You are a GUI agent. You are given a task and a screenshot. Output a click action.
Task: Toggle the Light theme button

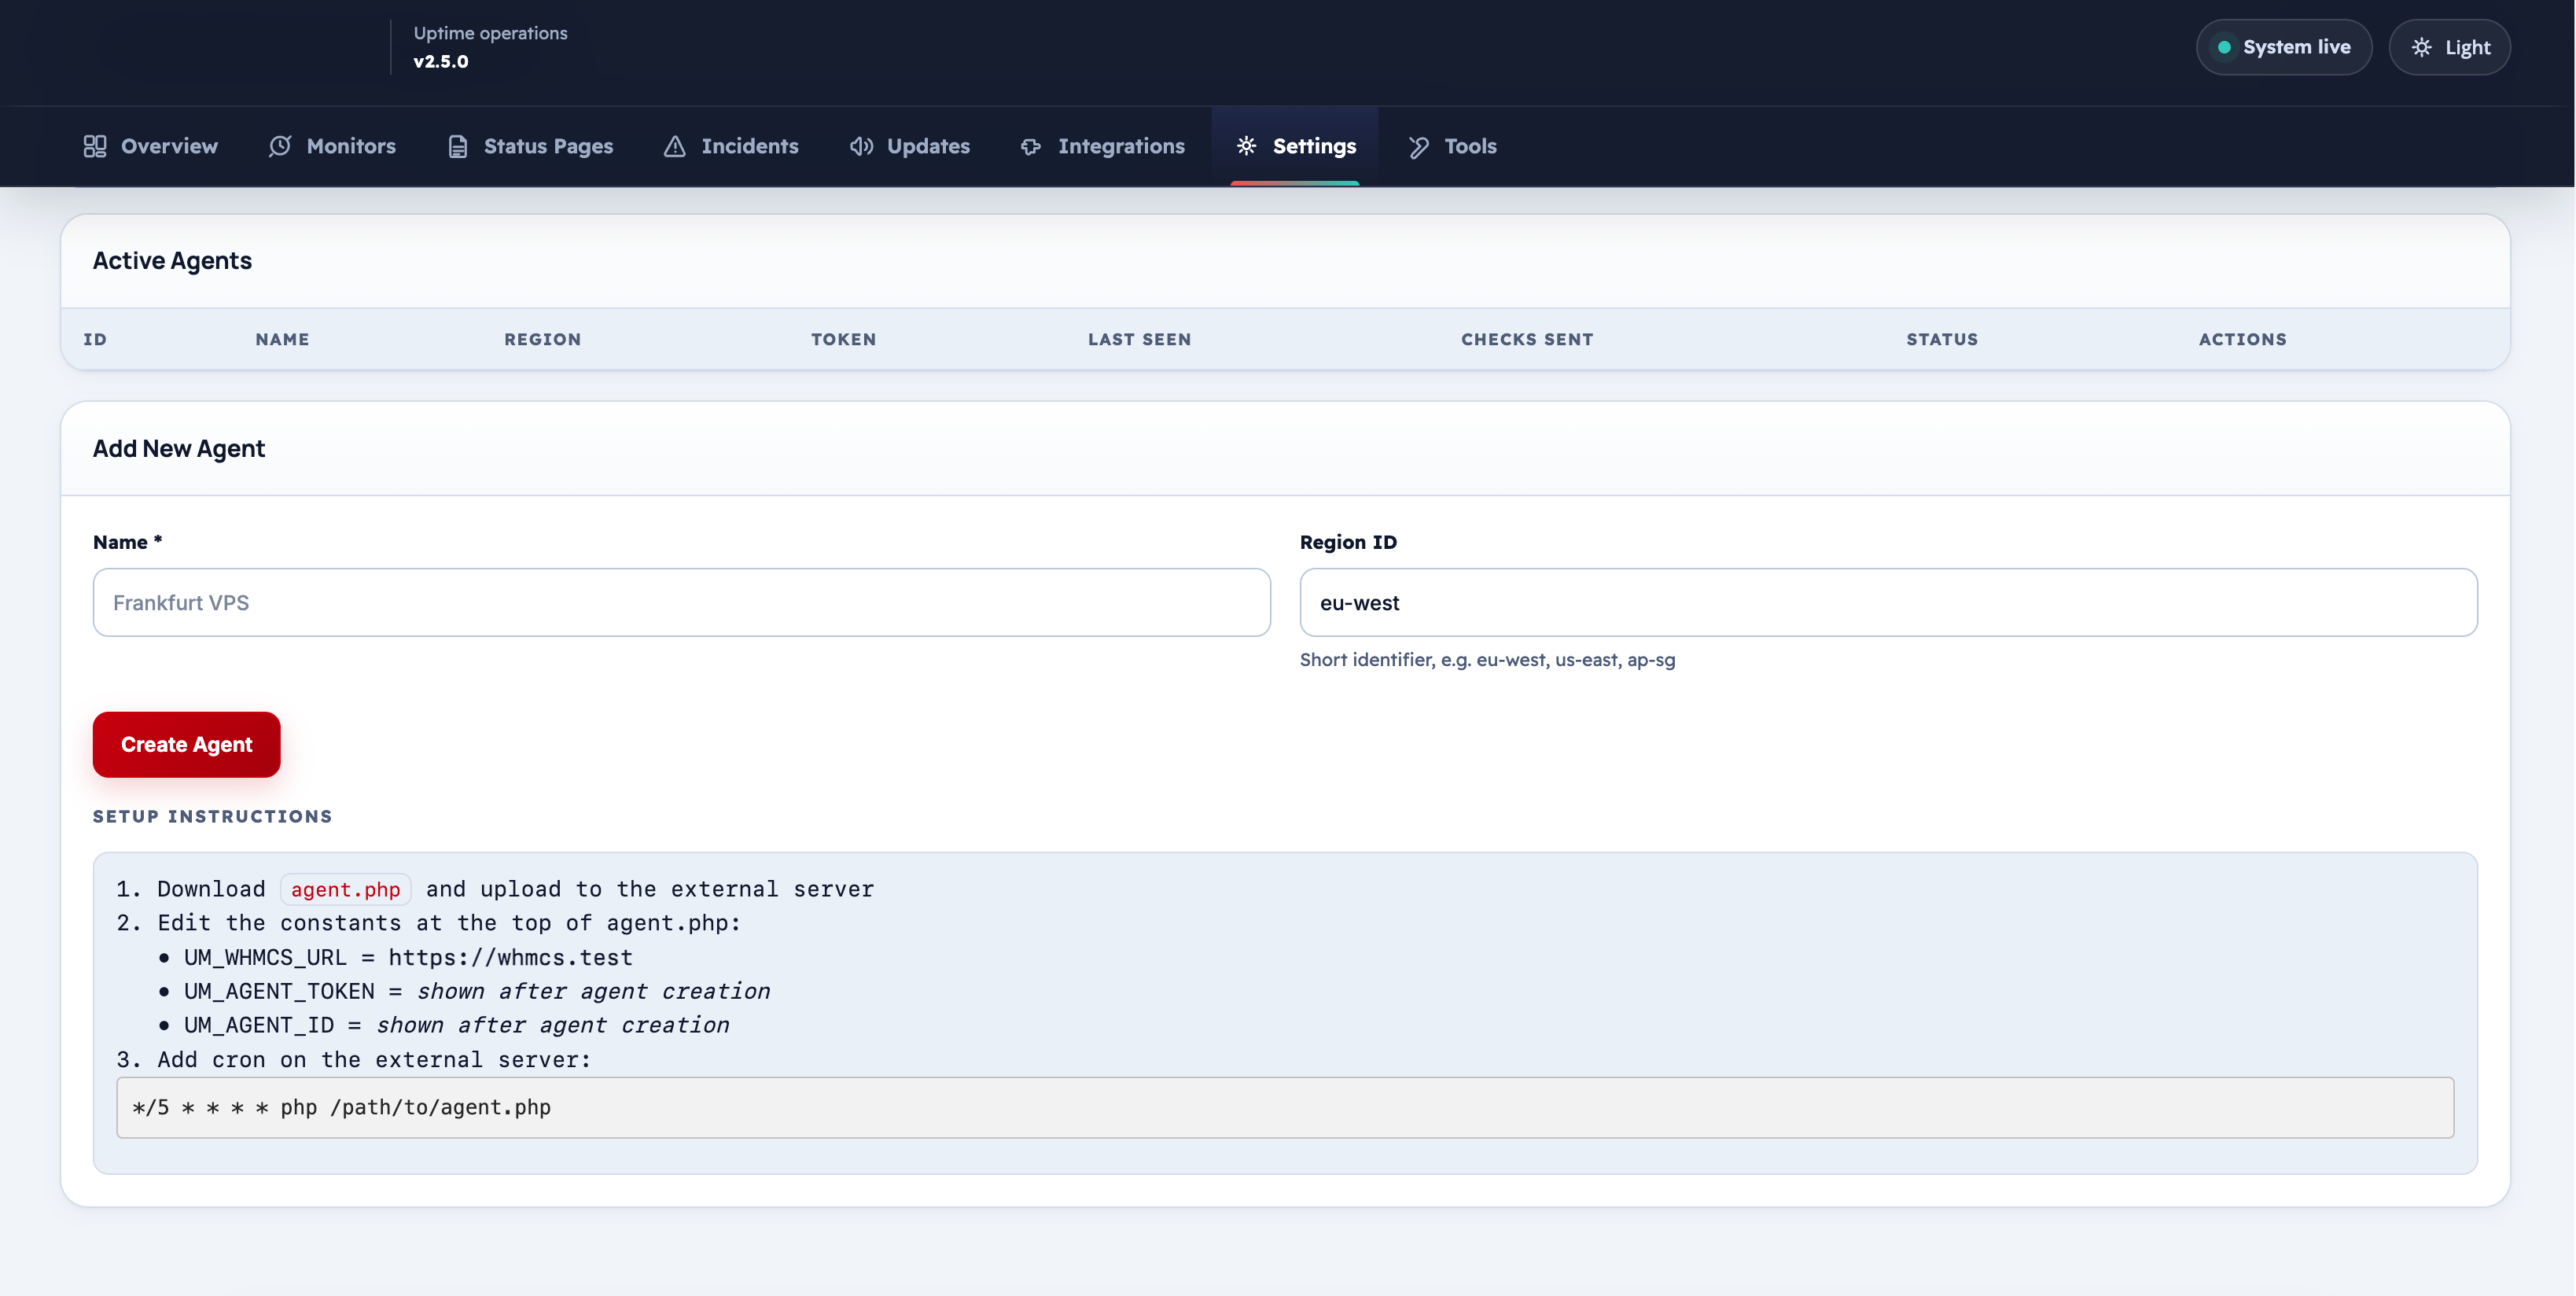pos(2449,47)
